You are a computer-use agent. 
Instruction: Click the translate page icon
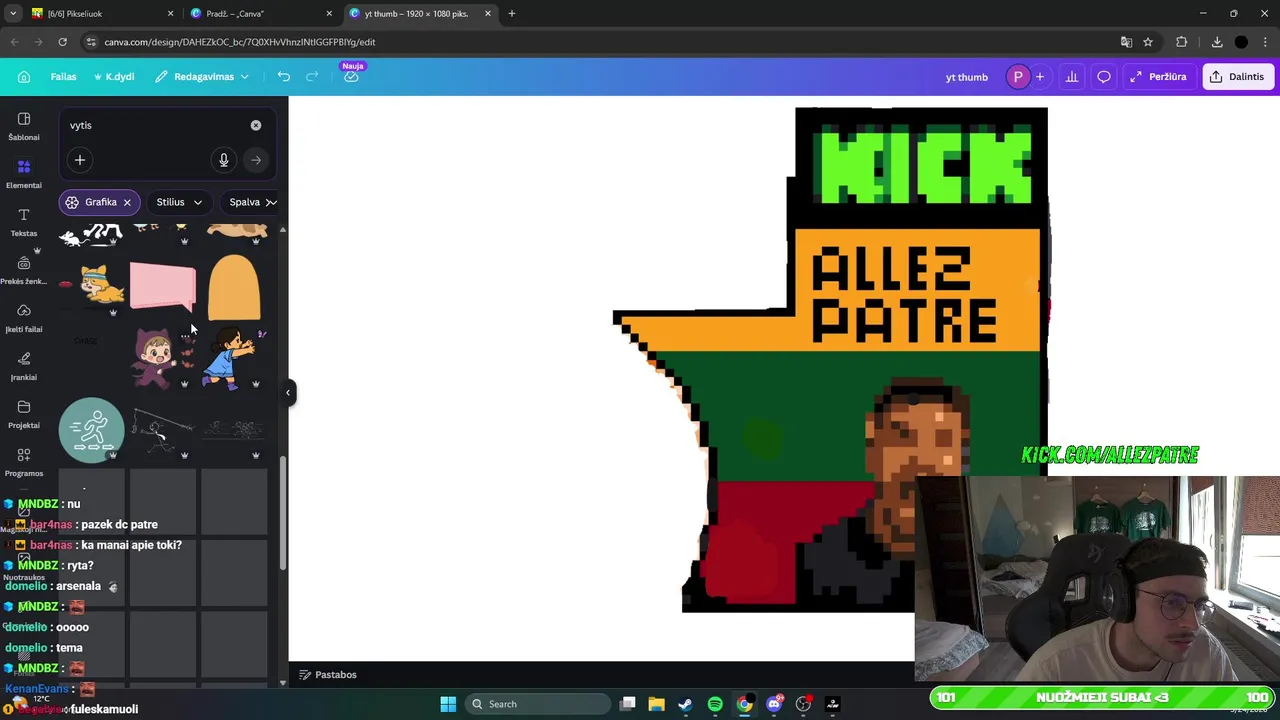coord(1126,42)
